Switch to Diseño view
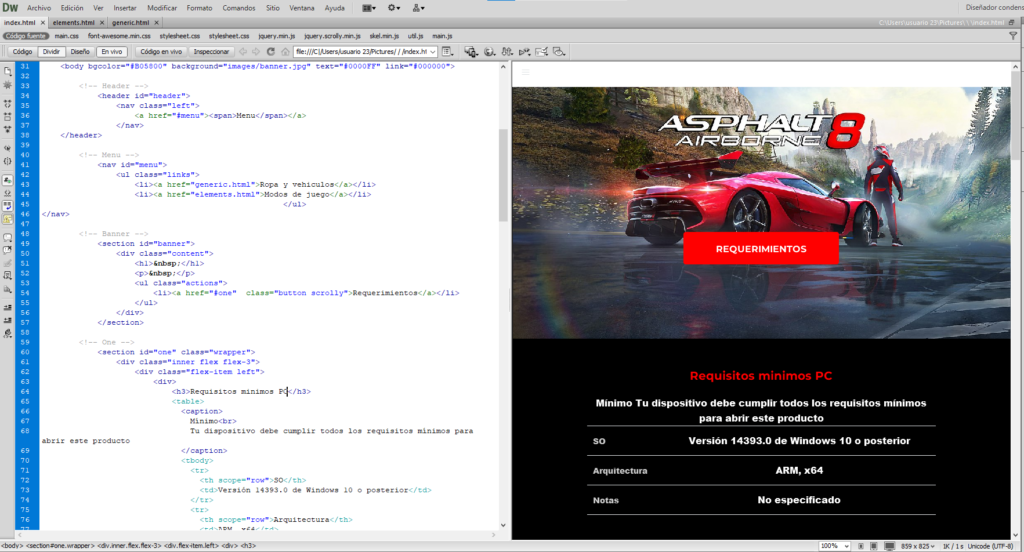The height and width of the screenshot is (552, 1024). click(x=80, y=52)
